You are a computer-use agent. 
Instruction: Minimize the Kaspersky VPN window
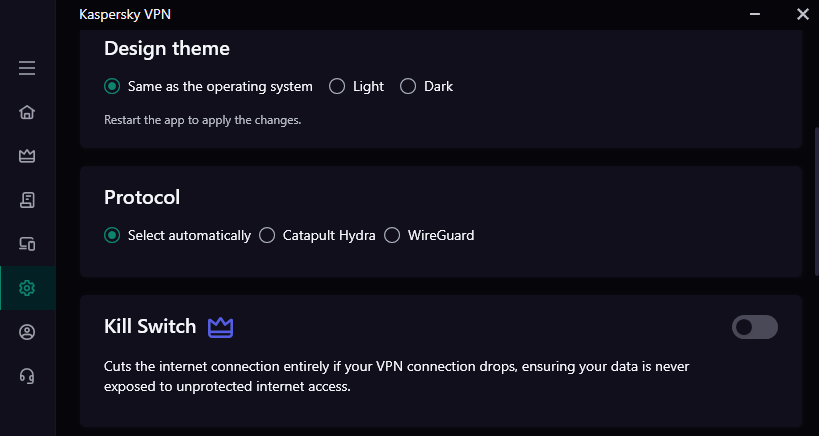pos(755,14)
